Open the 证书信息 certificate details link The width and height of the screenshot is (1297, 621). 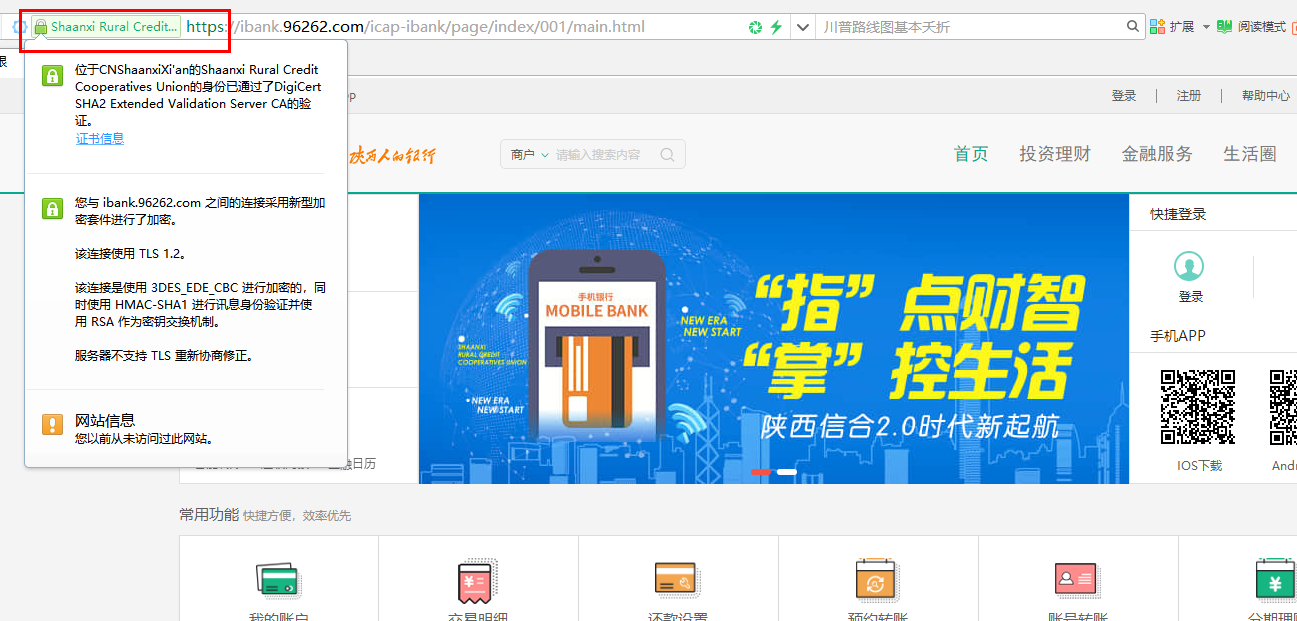(x=100, y=139)
